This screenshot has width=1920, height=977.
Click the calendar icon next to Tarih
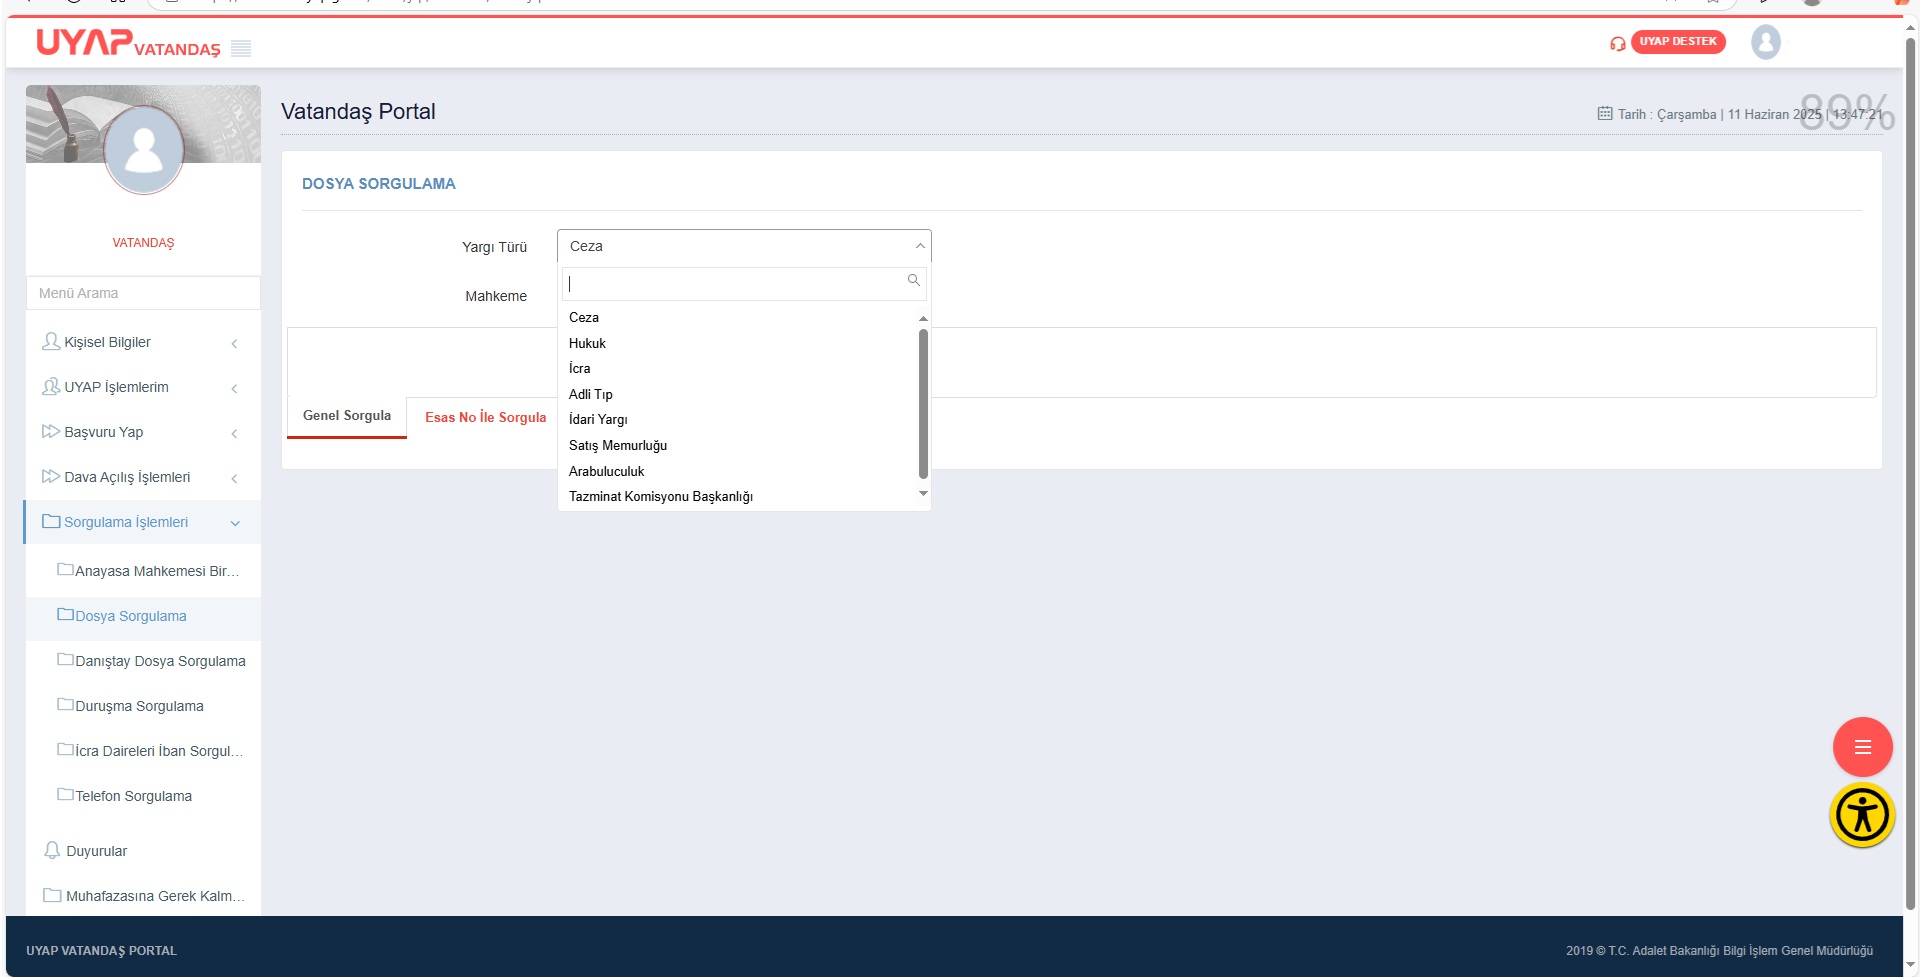click(1604, 114)
